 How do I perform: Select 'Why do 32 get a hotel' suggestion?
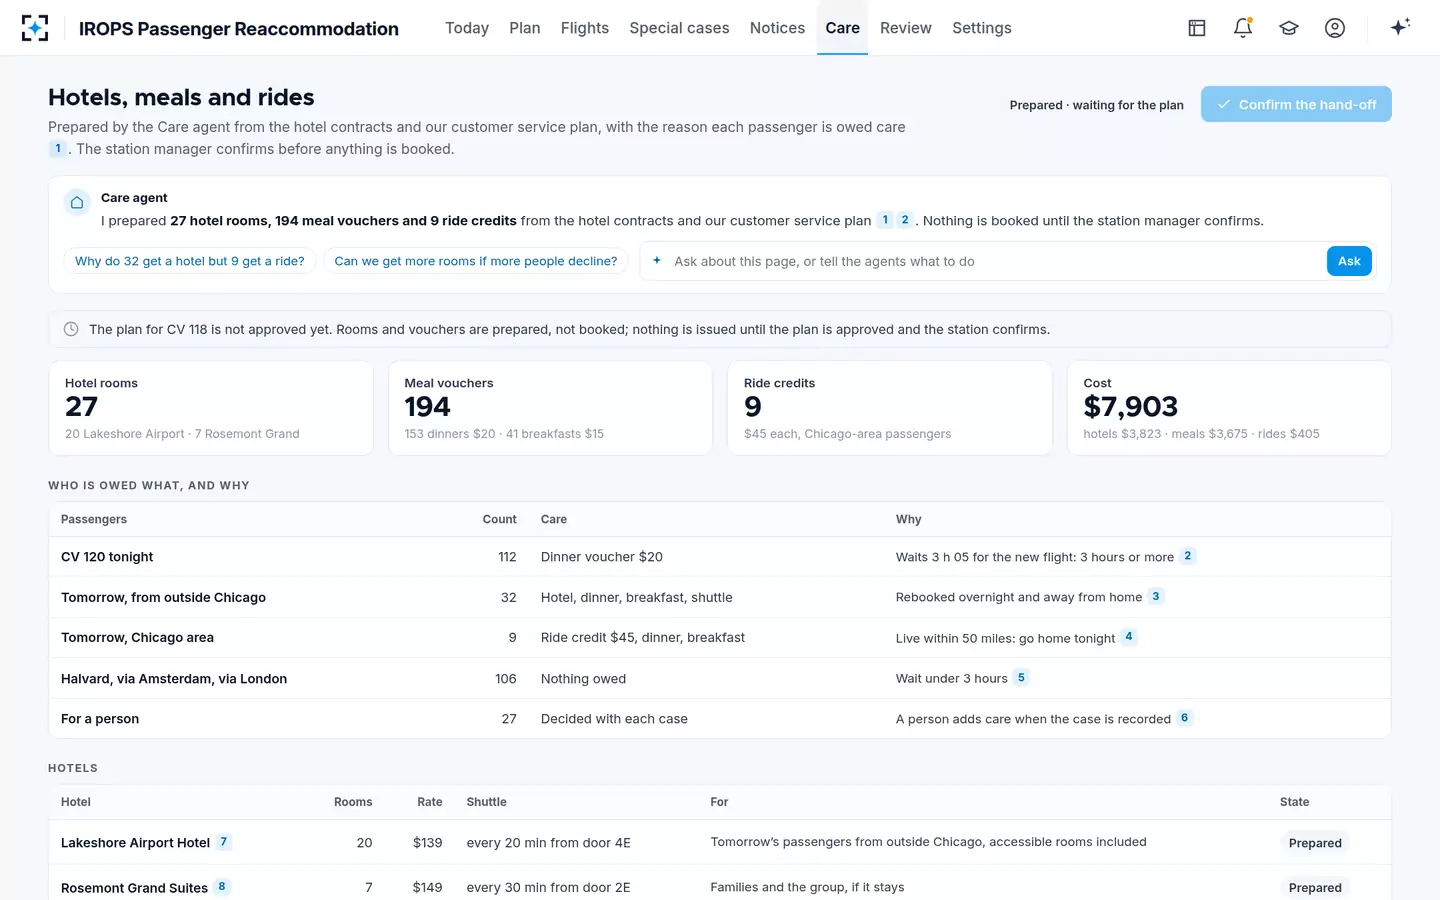pos(190,261)
